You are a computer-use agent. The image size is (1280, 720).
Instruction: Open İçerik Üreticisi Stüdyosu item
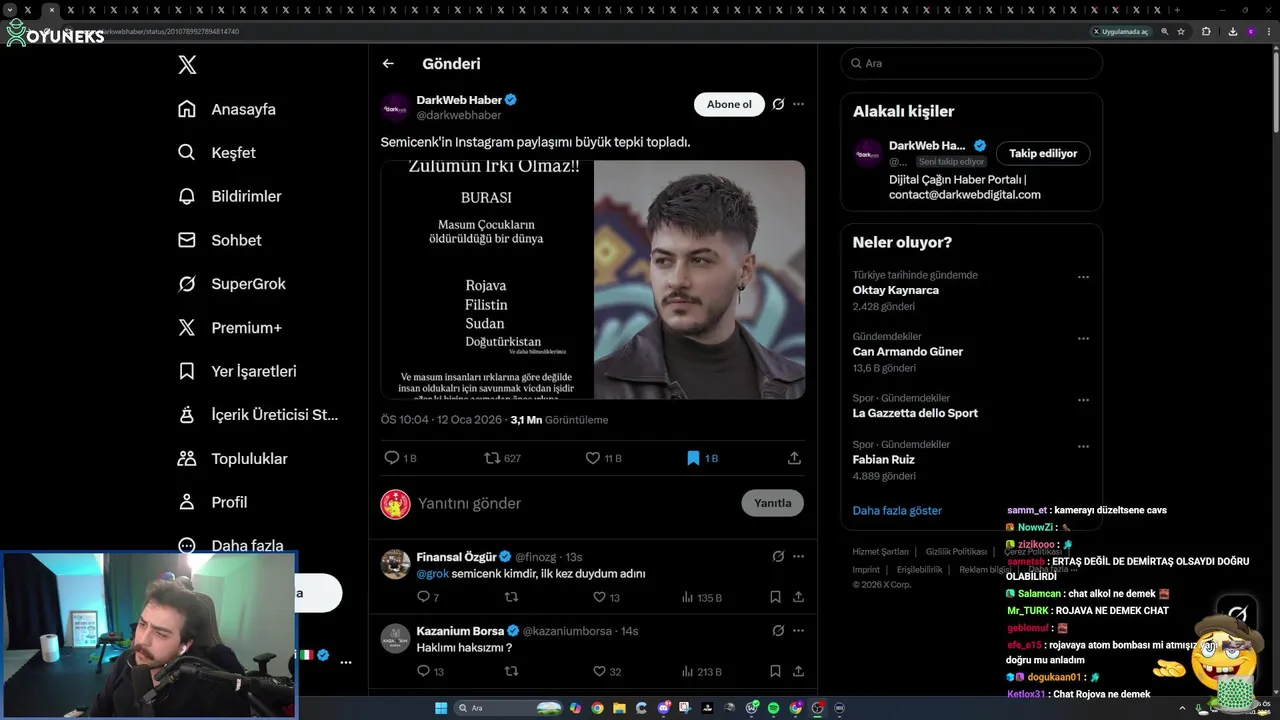pos(258,415)
